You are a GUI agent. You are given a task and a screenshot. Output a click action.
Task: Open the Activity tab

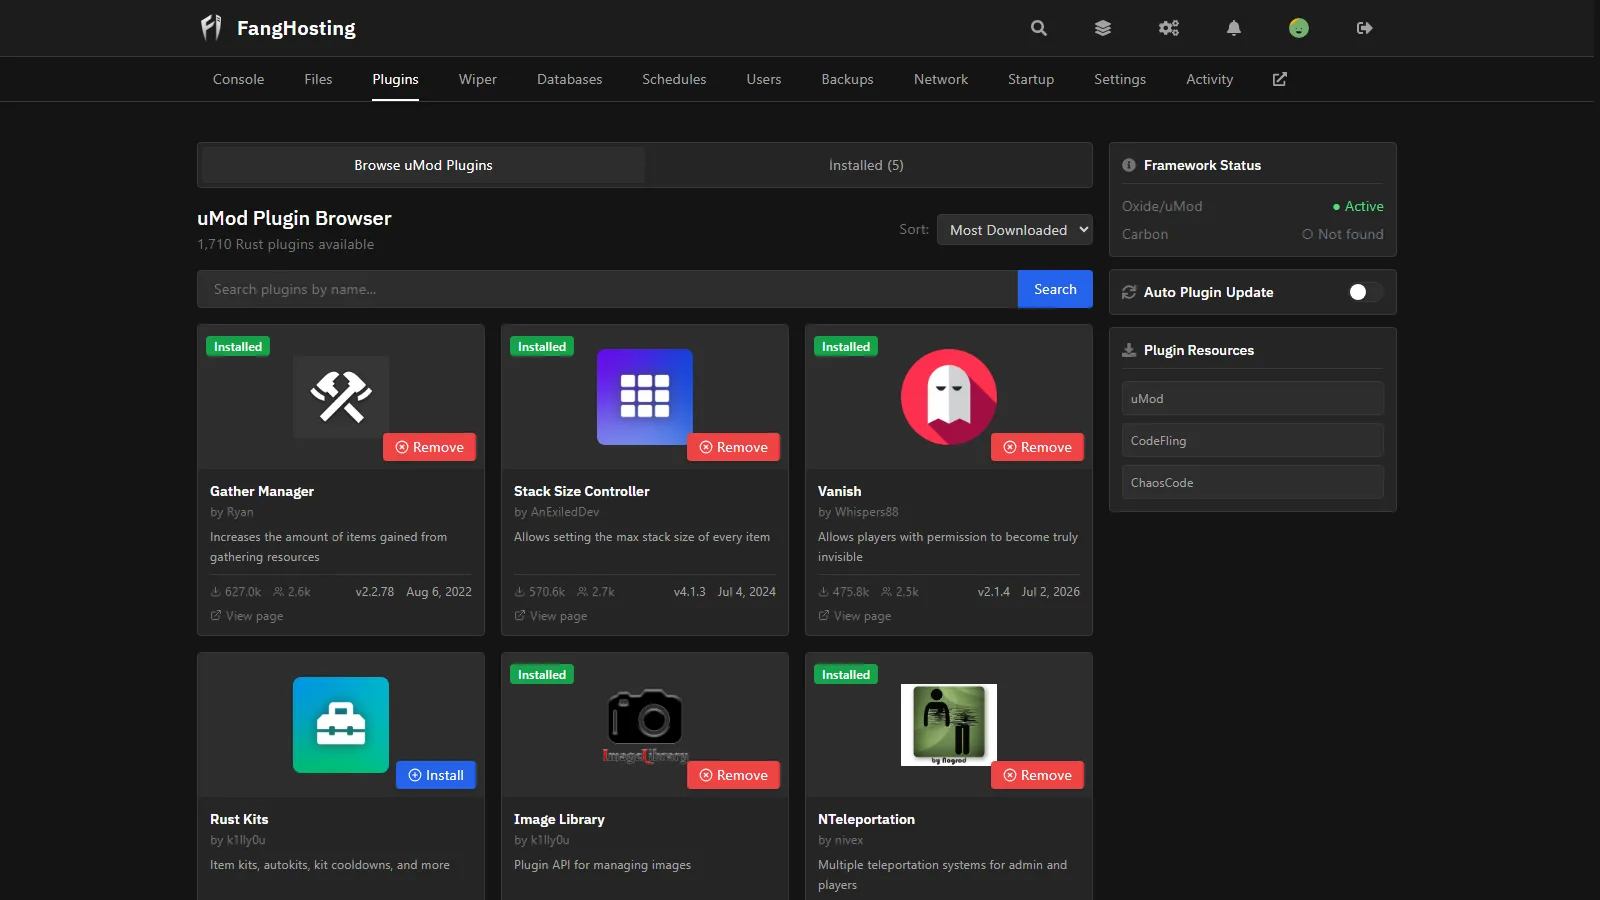tap(1210, 79)
